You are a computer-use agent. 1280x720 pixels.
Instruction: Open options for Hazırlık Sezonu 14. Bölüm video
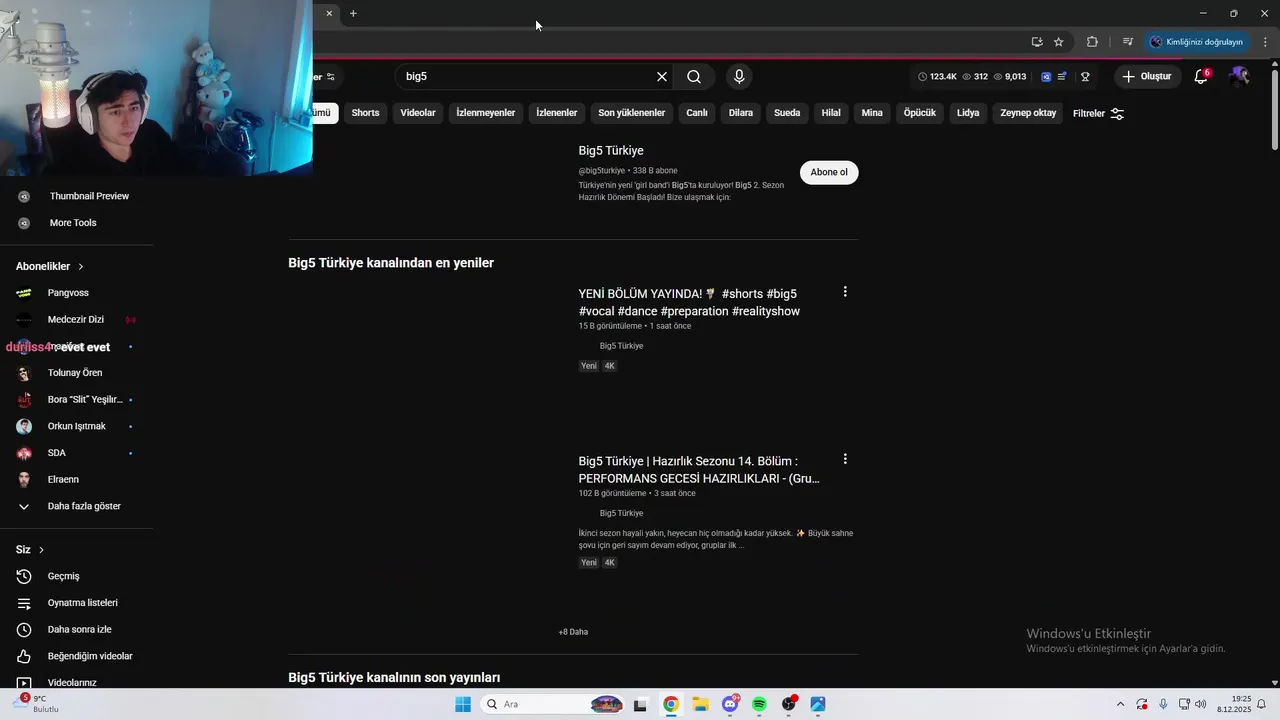tap(845, 459)
